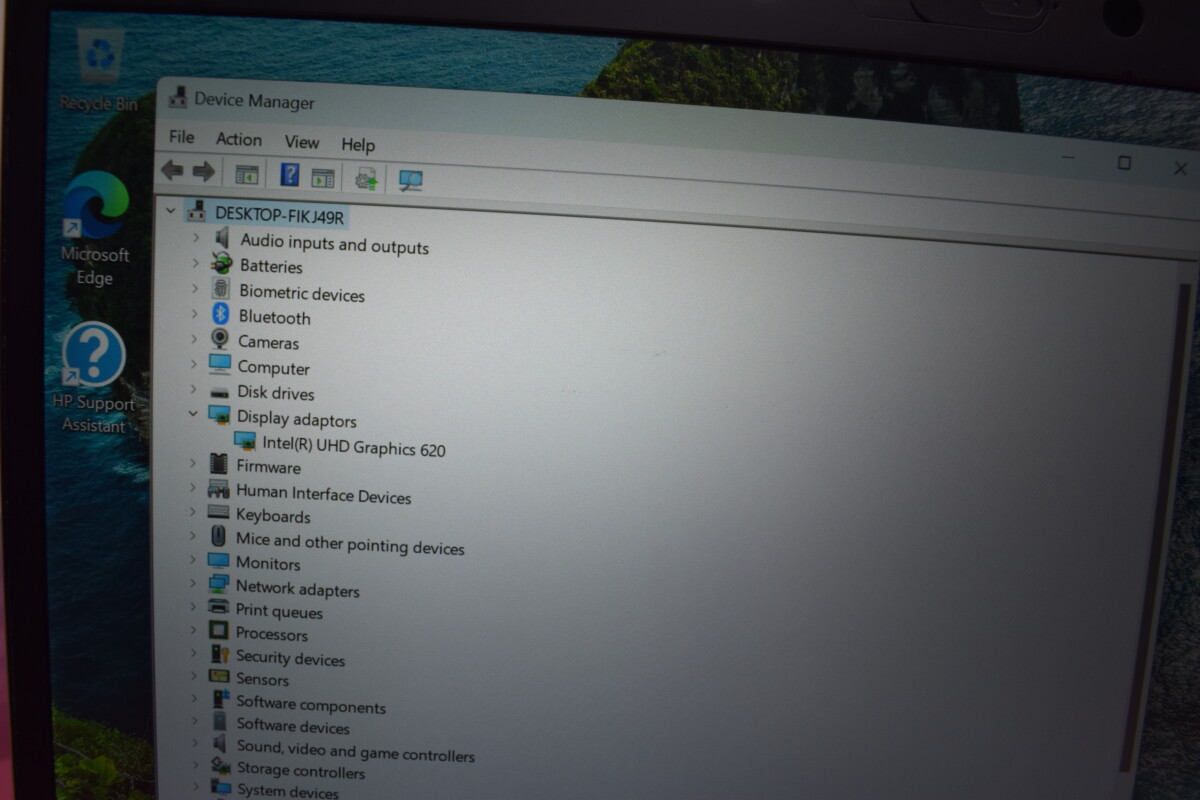This screenshot has height=800, width=1200.
Task: Click the Disk drives category icon
Action: [220, 392]
